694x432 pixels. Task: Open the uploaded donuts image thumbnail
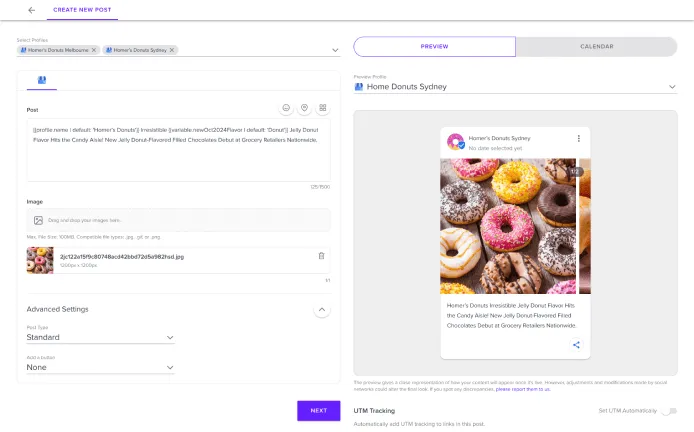point(40,260)
